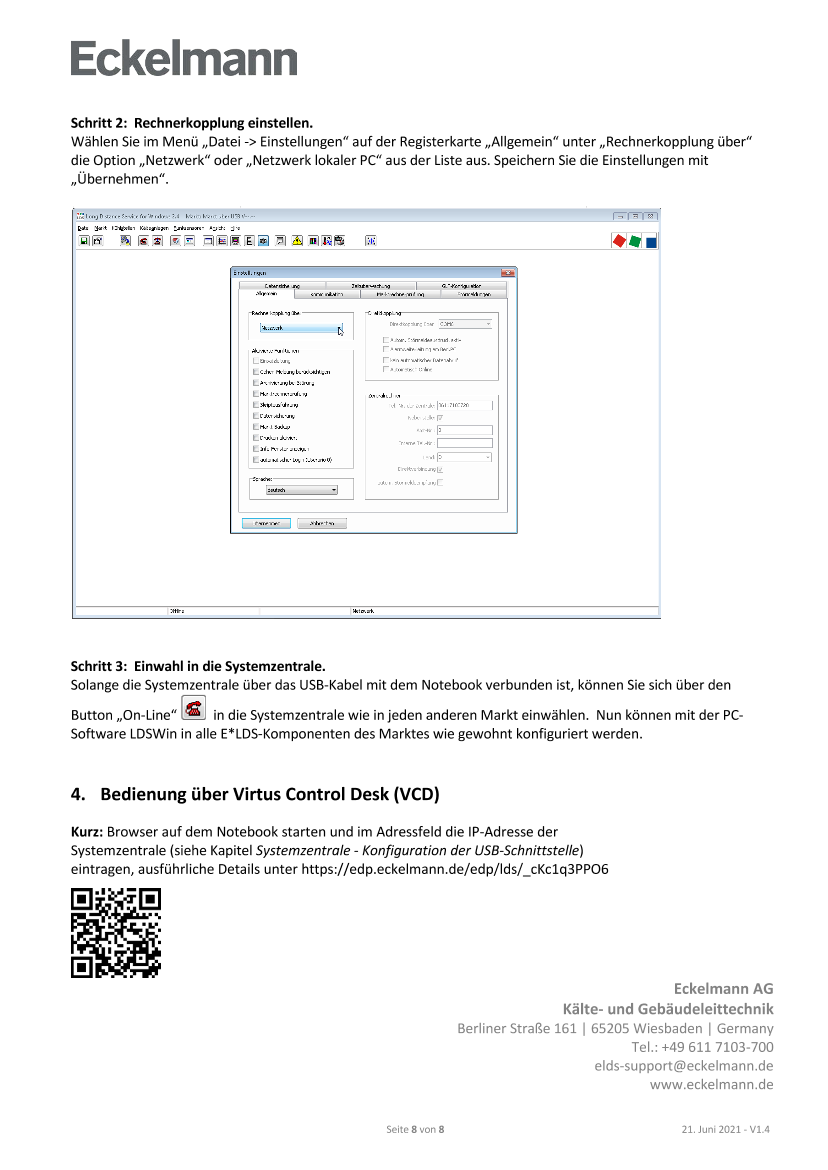Open the Direktkopplung COM port dropdown
This screenshot has height=1170, width=828.
coord(466,324)
